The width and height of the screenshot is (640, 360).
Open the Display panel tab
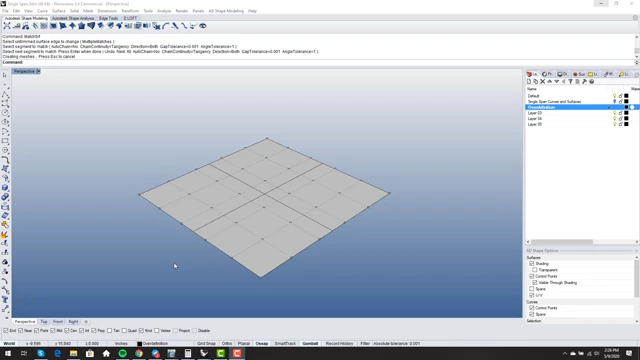[562, 74]
